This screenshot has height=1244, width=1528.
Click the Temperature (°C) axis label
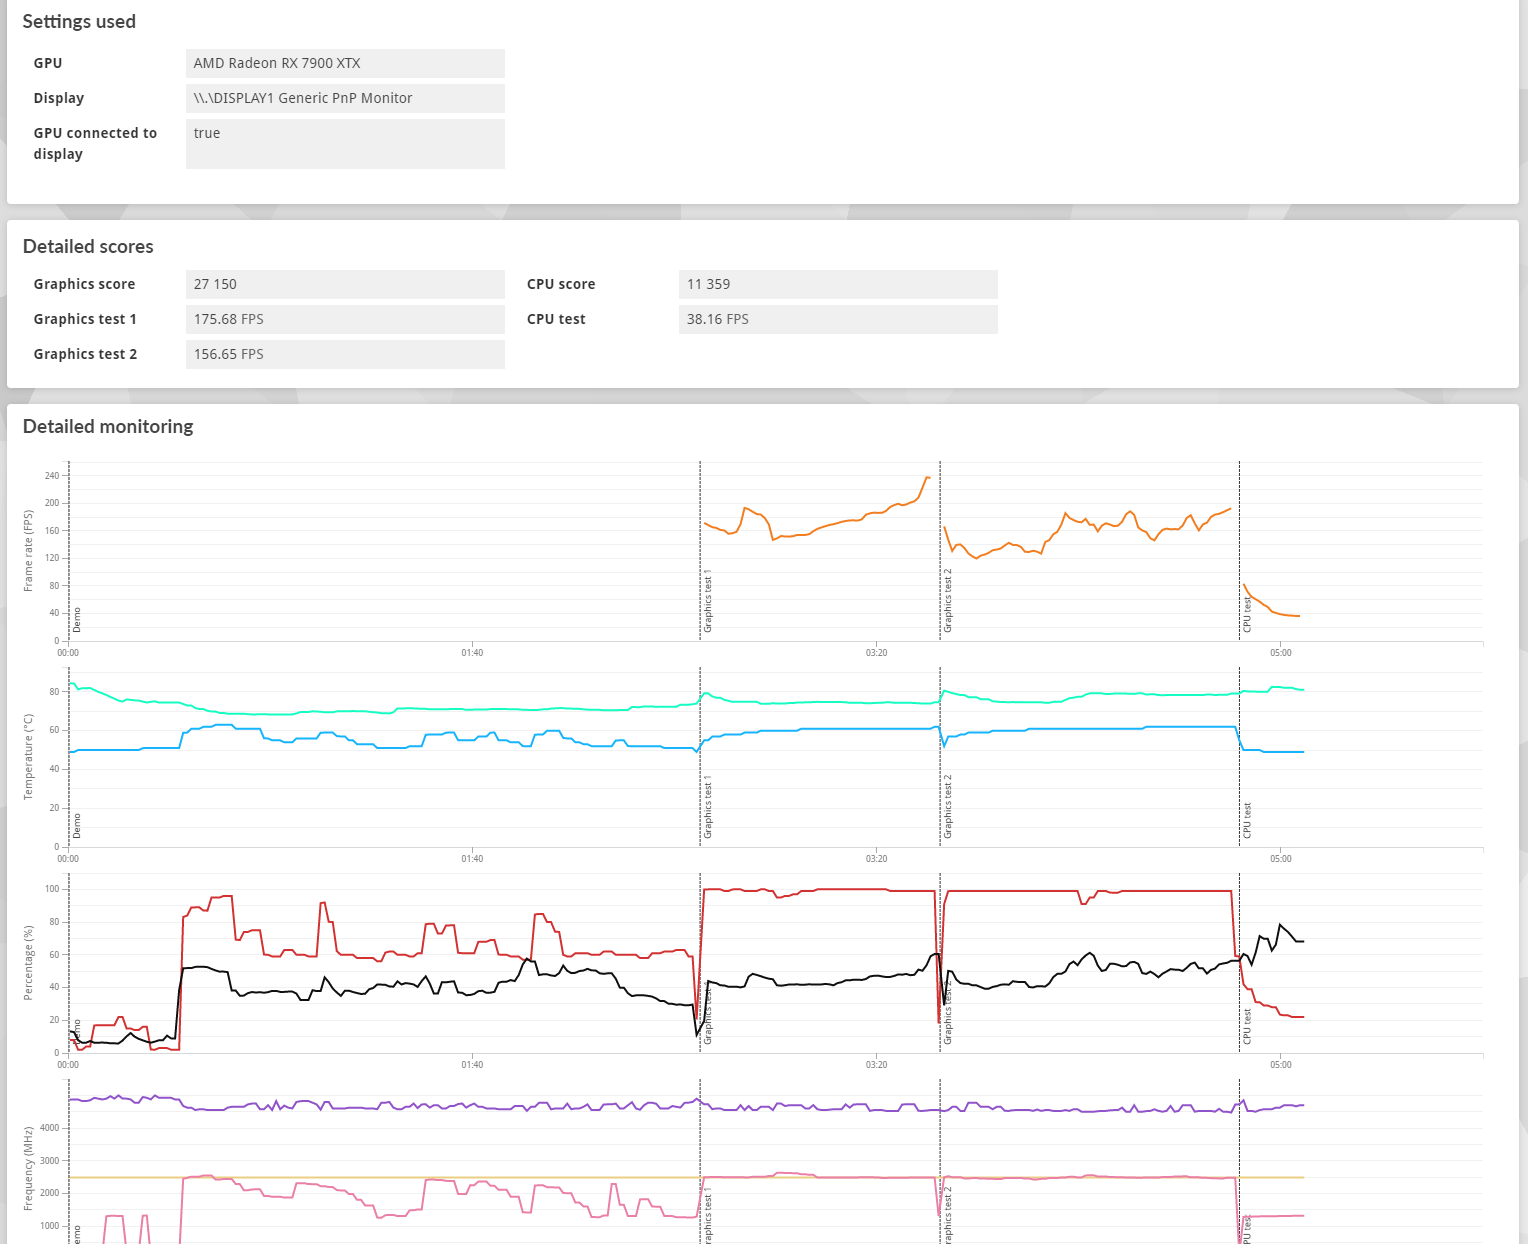pos(28,757)
